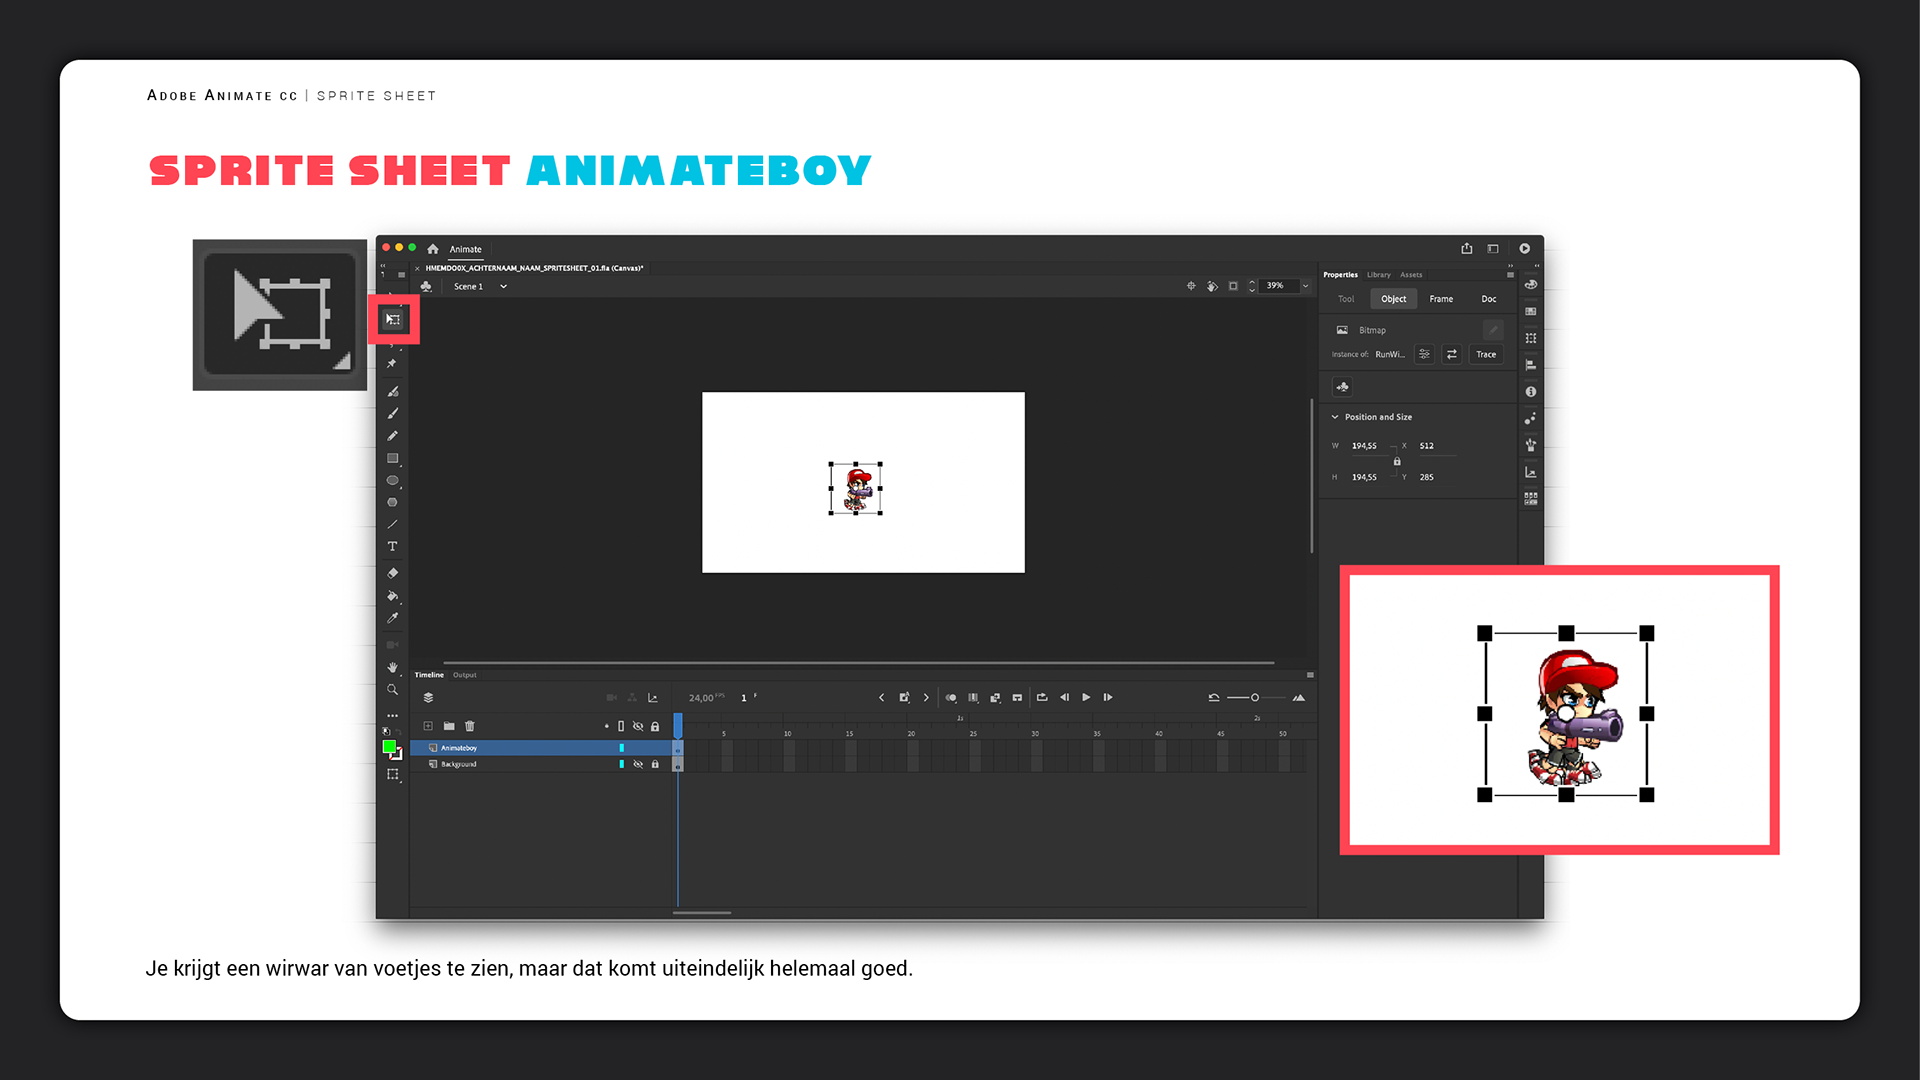The image size is (1920, 1080).
Task: Select the Free Transform tool
Action: (x=393, y=320)
